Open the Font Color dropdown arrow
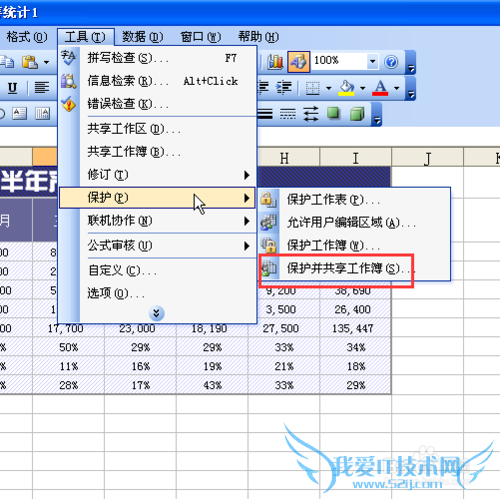500x499 pixels. point(396,88)
